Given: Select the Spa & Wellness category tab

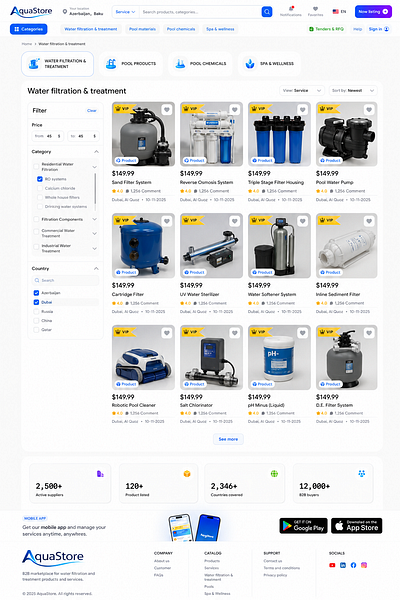Looking at the screenshot, I should 269,64.
